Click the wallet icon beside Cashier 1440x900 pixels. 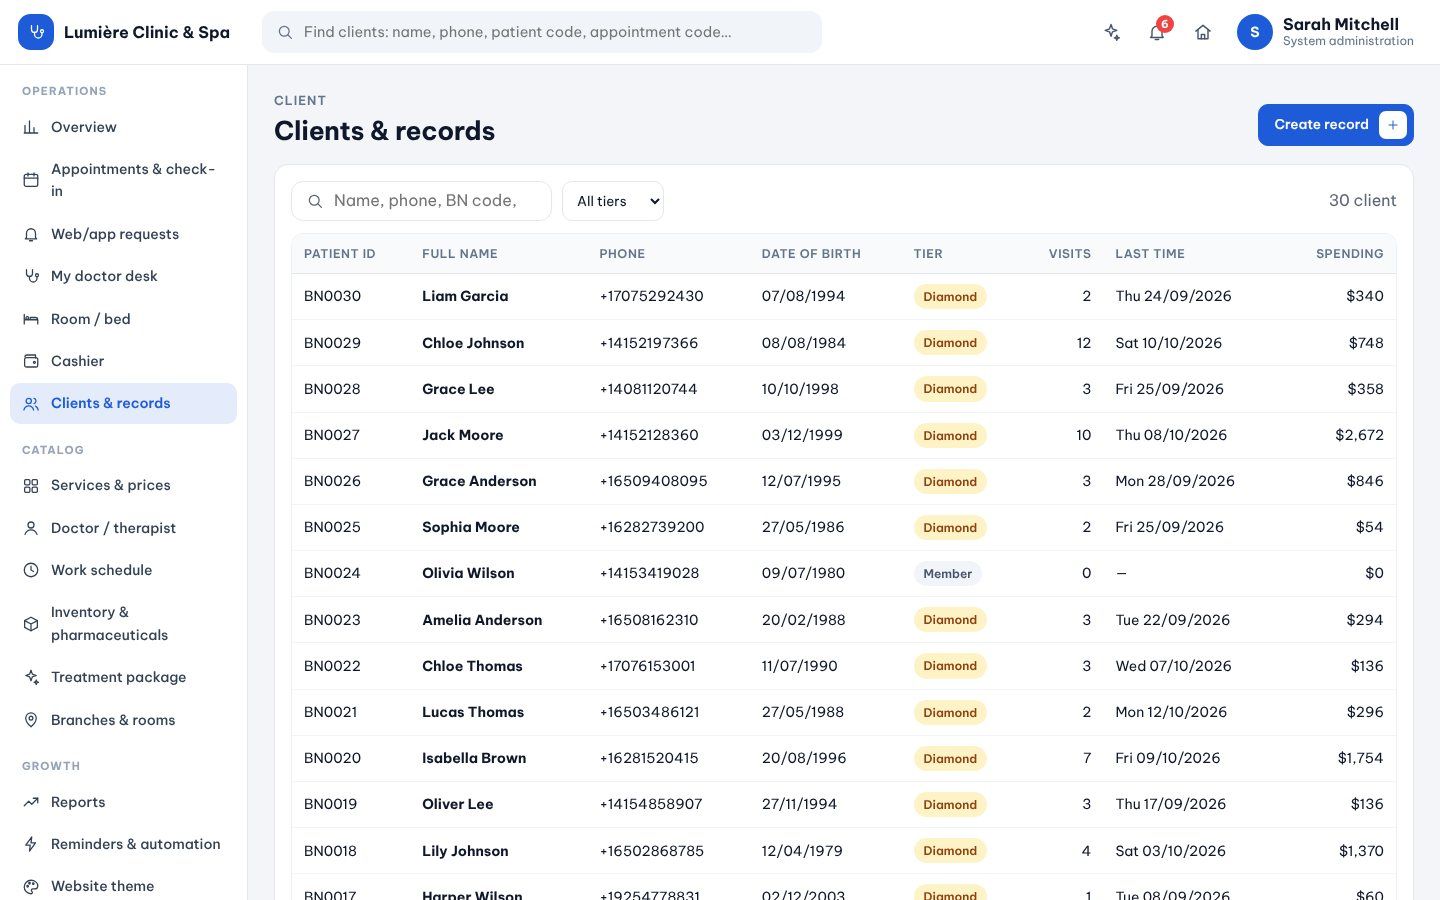31,361
